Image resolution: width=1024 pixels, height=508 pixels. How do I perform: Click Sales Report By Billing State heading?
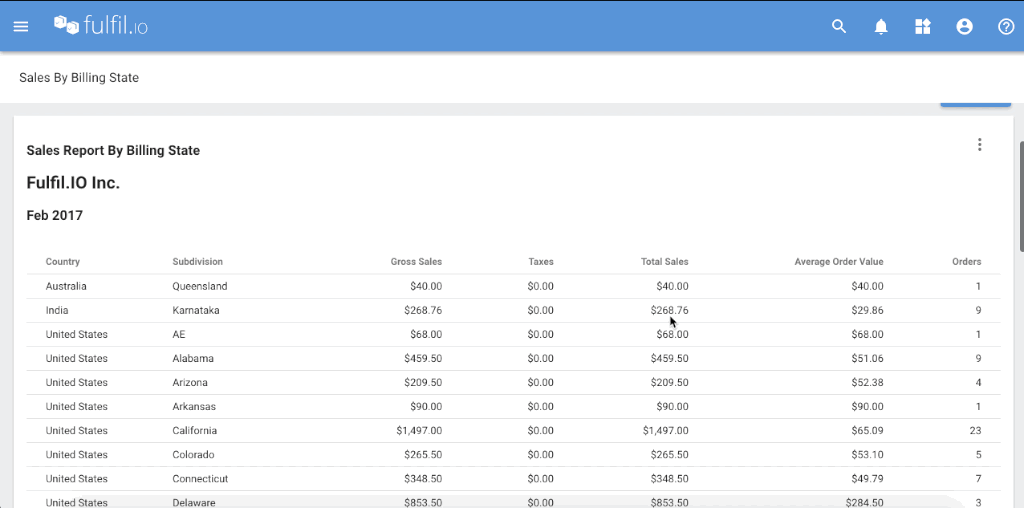(x=113, y=151)
